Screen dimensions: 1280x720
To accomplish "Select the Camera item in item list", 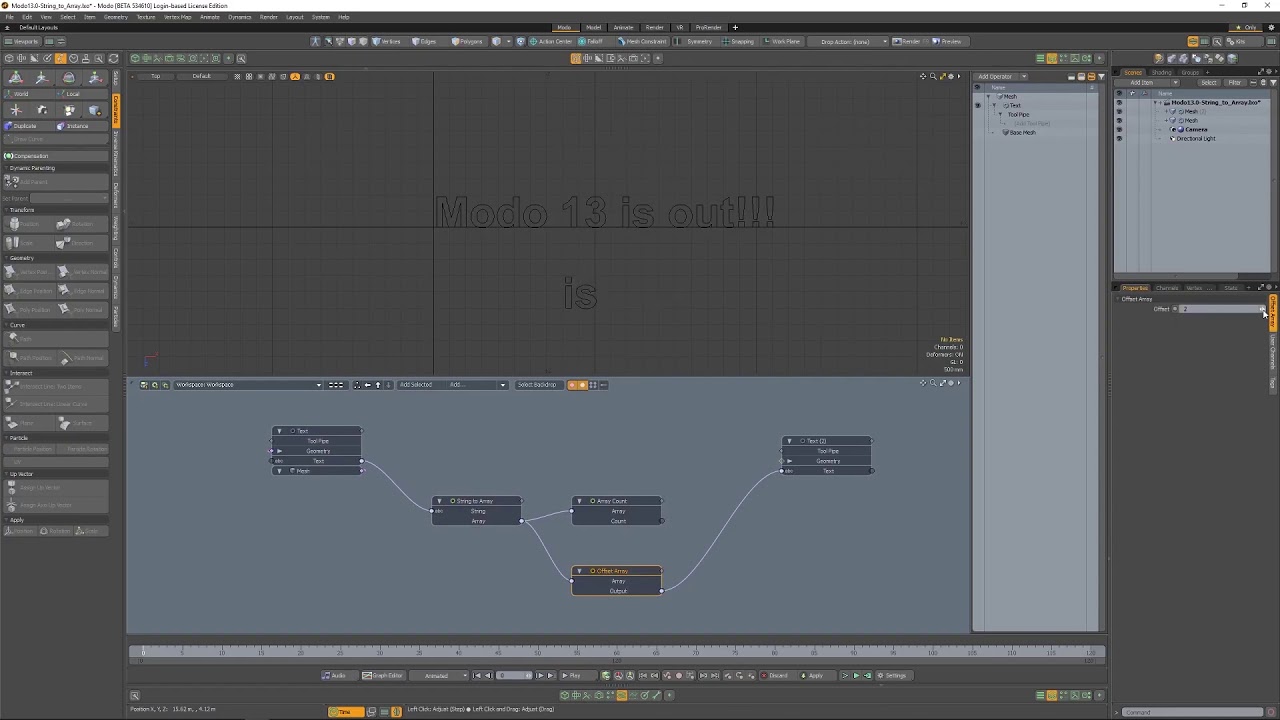I will 1195,130.
